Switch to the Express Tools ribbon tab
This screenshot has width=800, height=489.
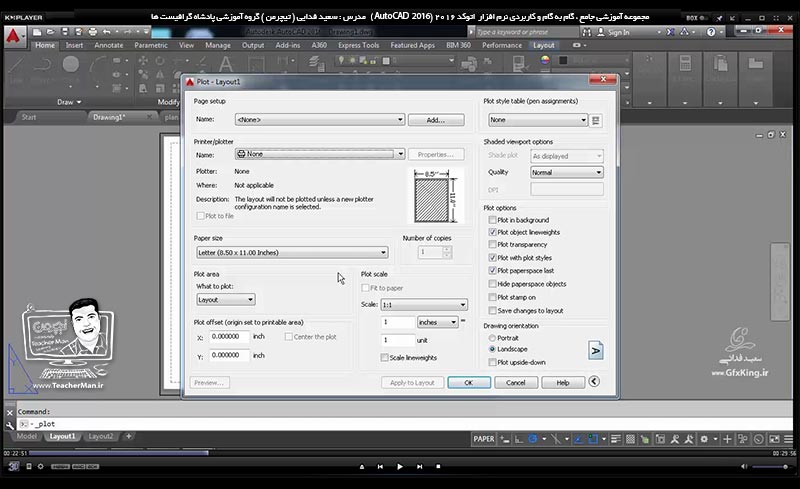358,45
